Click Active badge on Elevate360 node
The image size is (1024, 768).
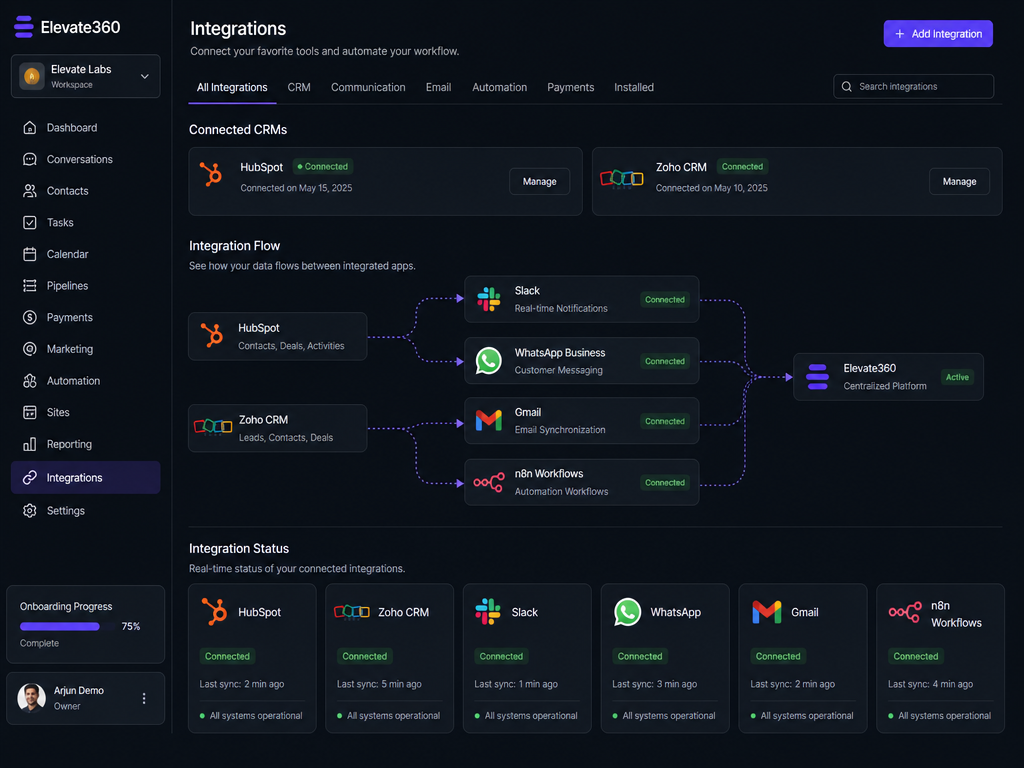pos(957,377)
